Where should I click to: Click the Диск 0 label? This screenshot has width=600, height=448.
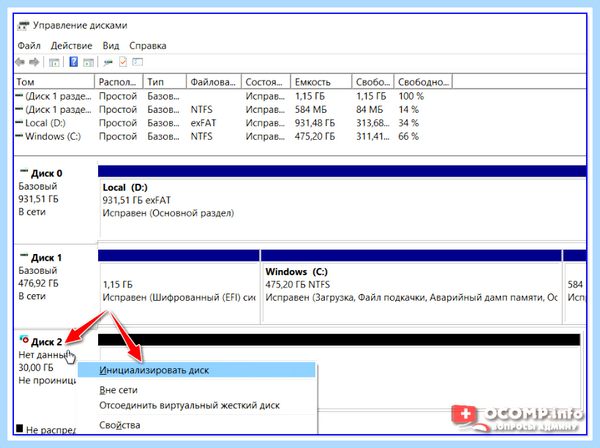(46, 173)
